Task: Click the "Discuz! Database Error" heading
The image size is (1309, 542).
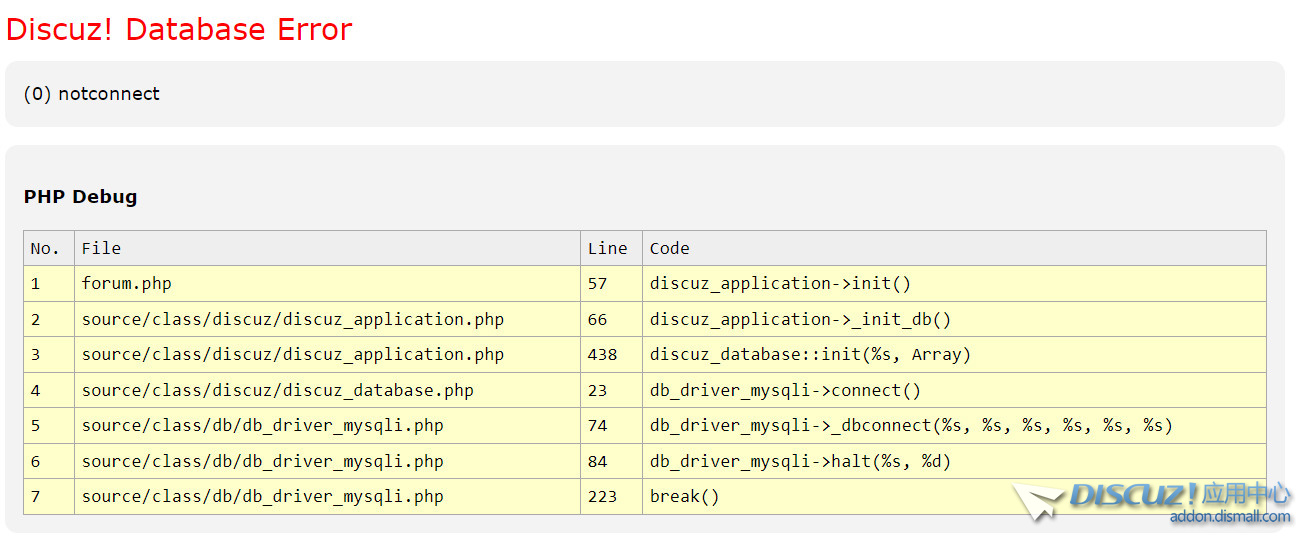Action: pyautogui.click(x=179, y=30)
